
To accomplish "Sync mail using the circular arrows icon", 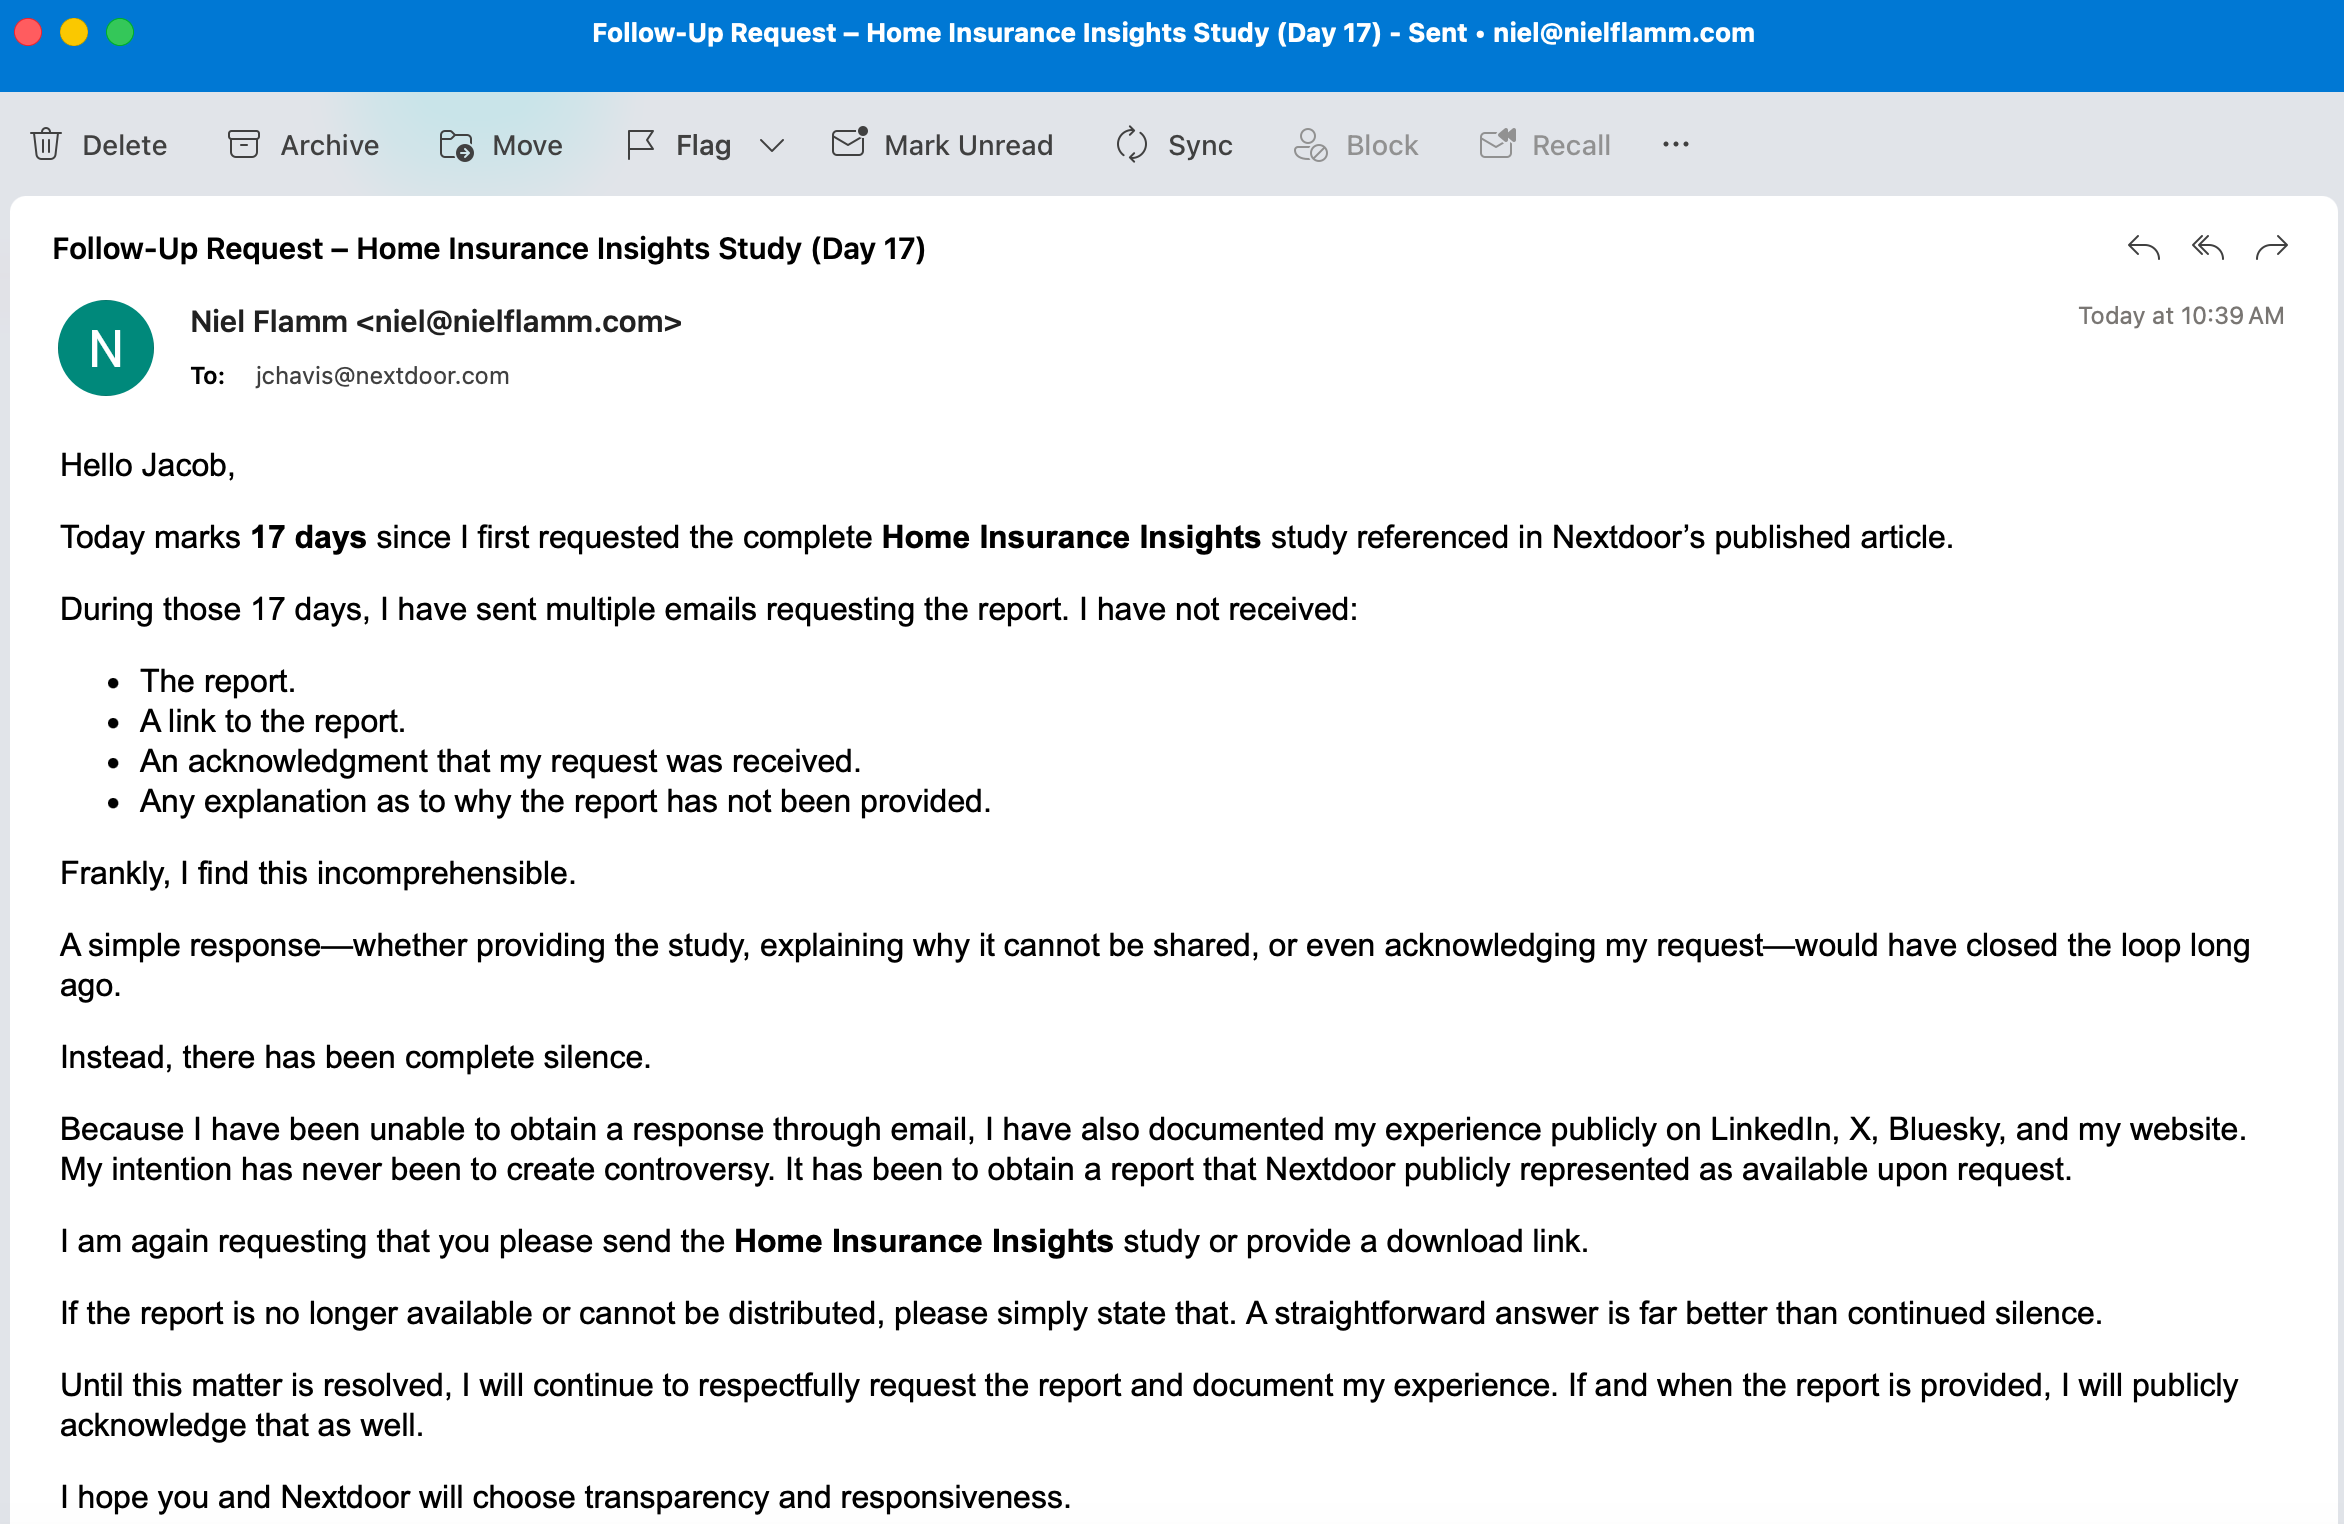I will [1132, 145].
